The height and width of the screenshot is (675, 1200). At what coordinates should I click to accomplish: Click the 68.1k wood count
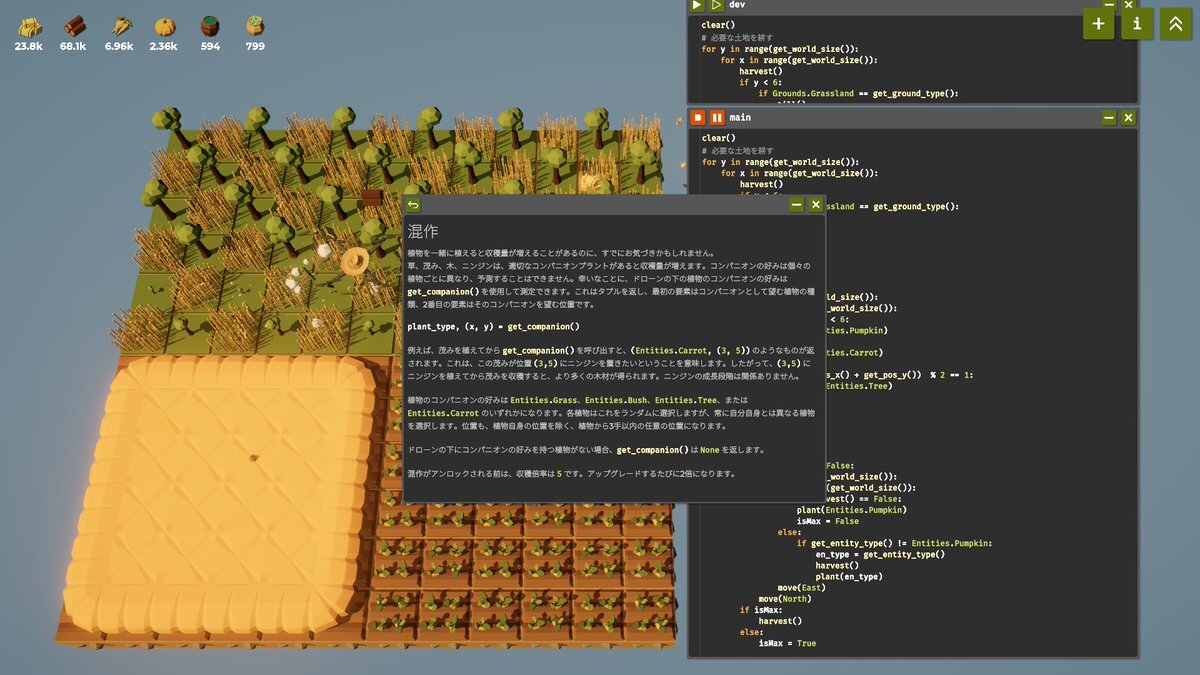tap(73, 46)
